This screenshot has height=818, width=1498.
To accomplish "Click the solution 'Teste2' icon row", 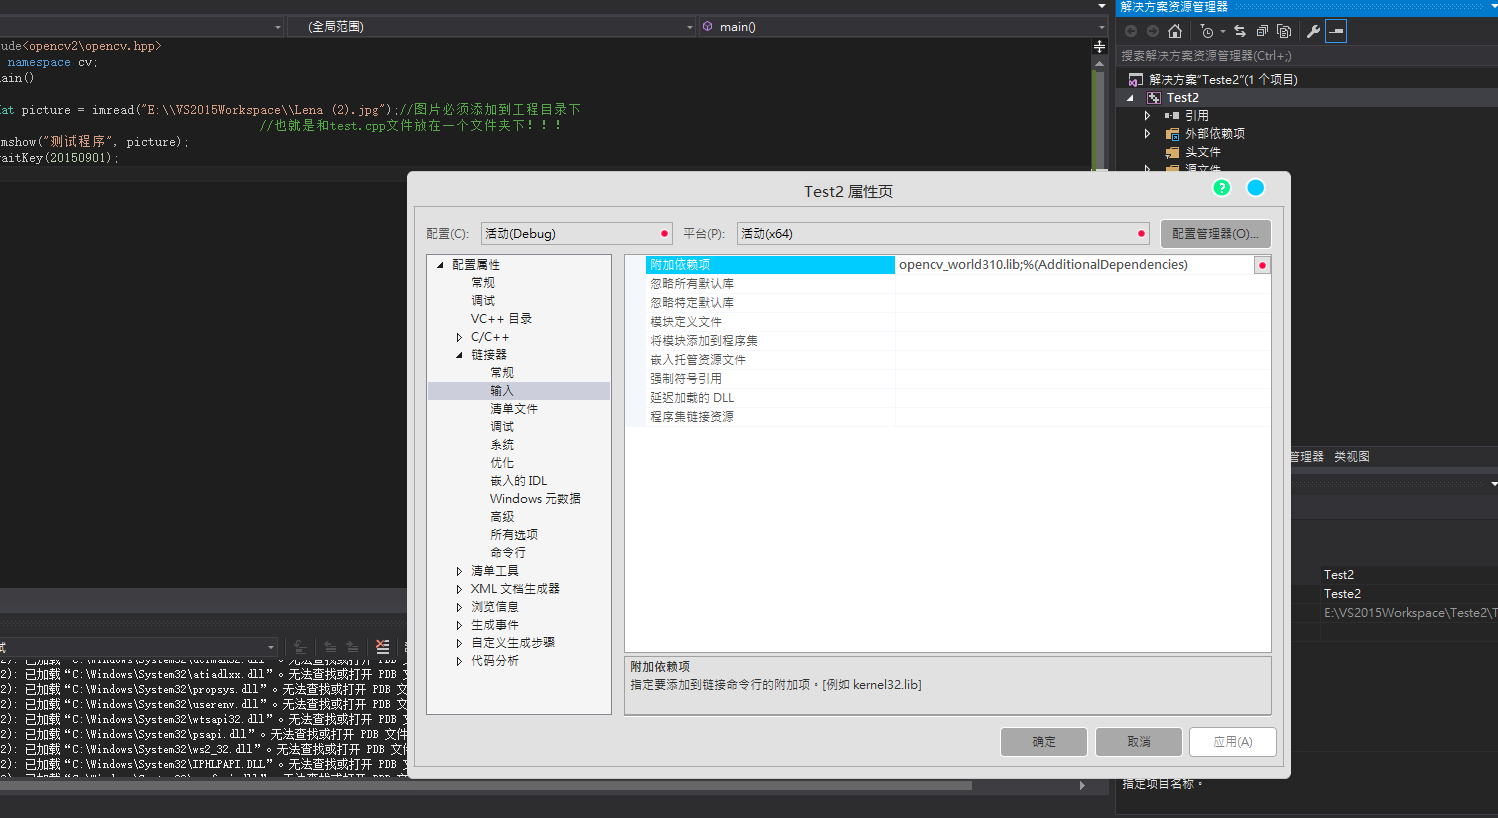I will (1135, 79).
